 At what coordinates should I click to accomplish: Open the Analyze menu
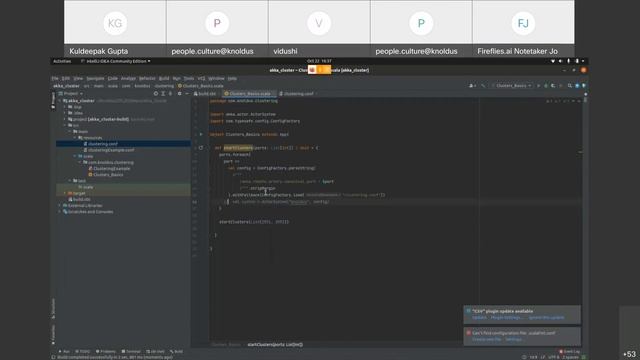click(128, 78)
